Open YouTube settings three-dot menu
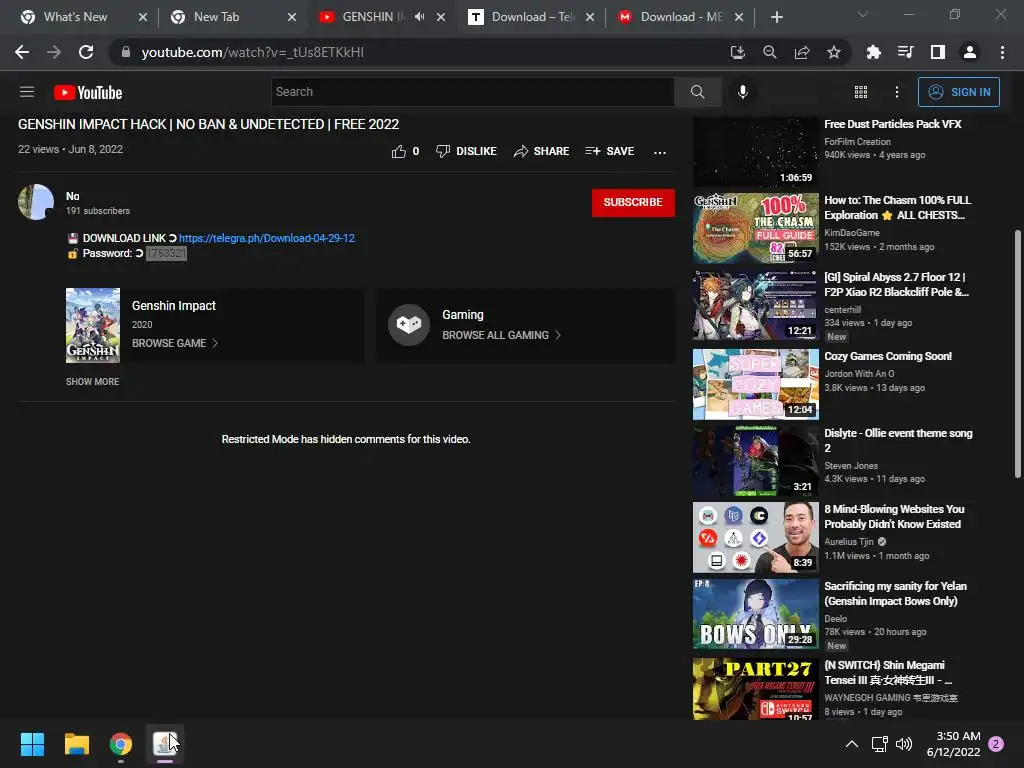 [x=897, y=92]
